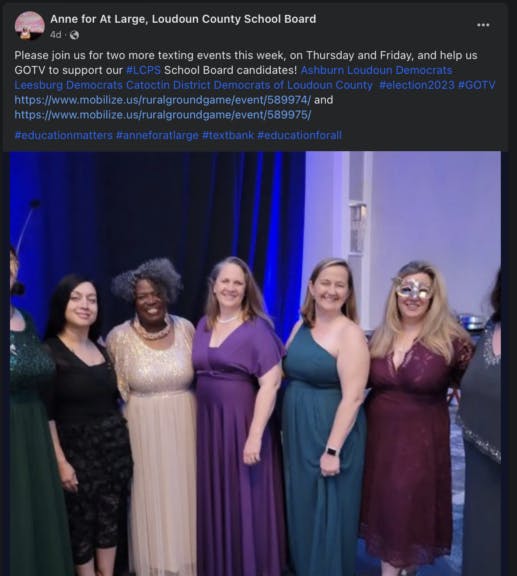Screen dimensions: 517x576
Task: Open the #educationforall hashtag
Action: click(x=299, y=136)
